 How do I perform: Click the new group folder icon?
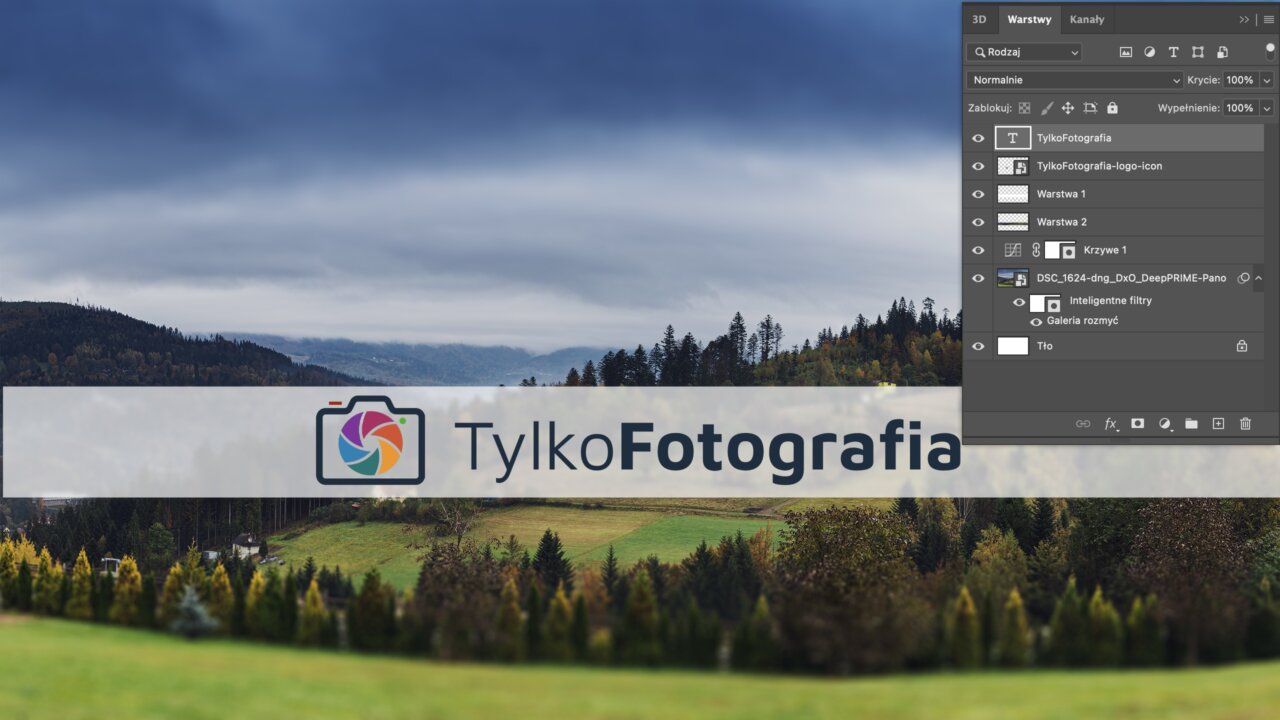tap(1191, 424)
